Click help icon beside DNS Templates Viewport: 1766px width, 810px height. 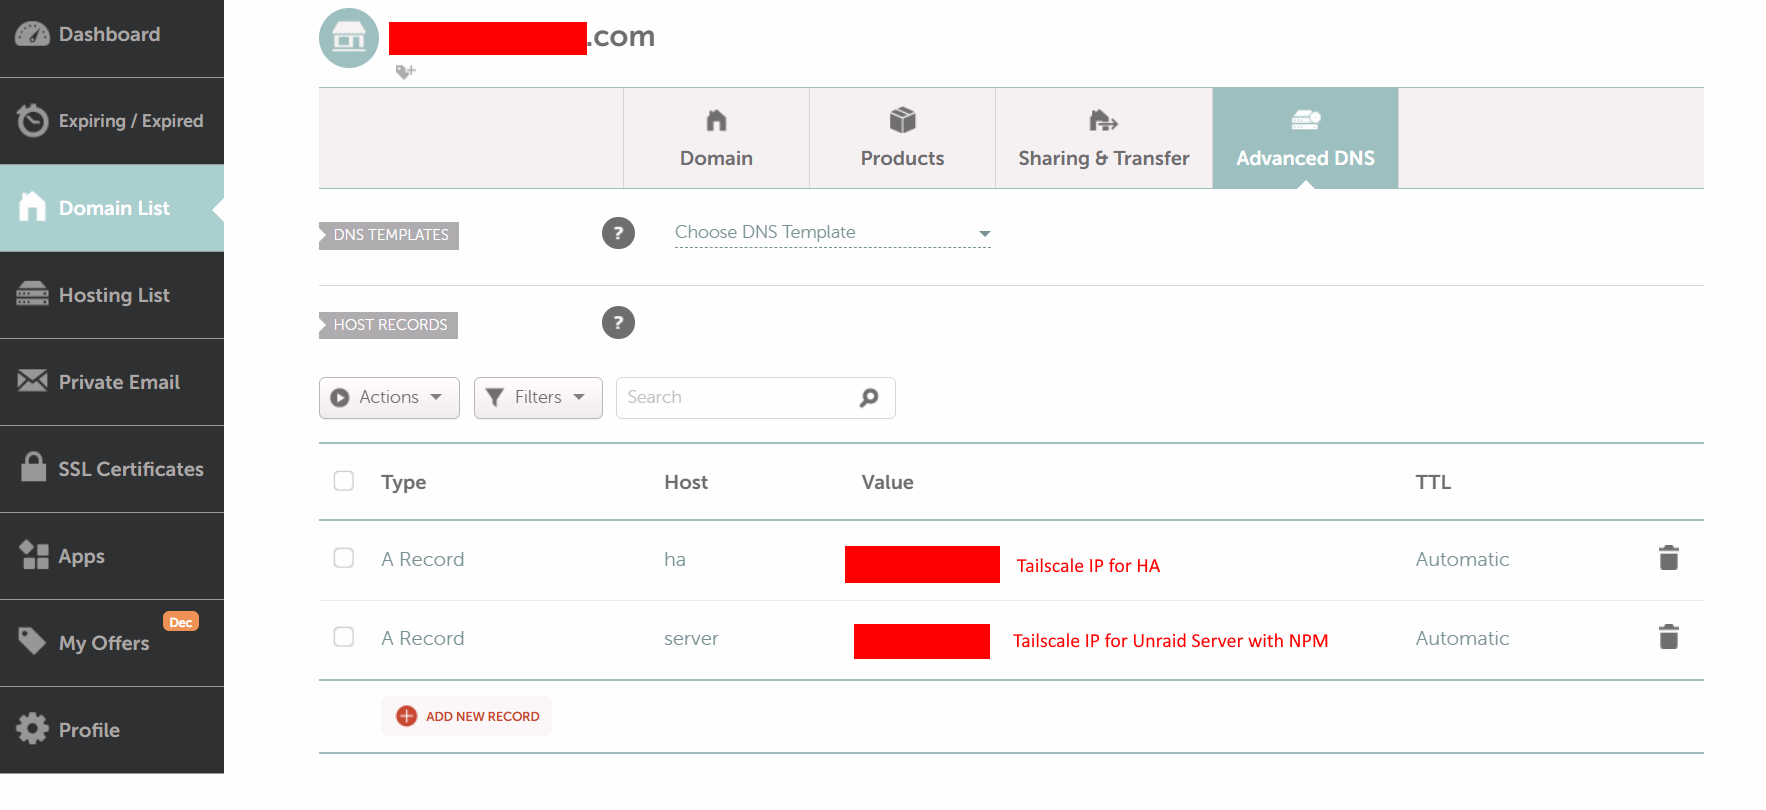click(x=618, y=233)
